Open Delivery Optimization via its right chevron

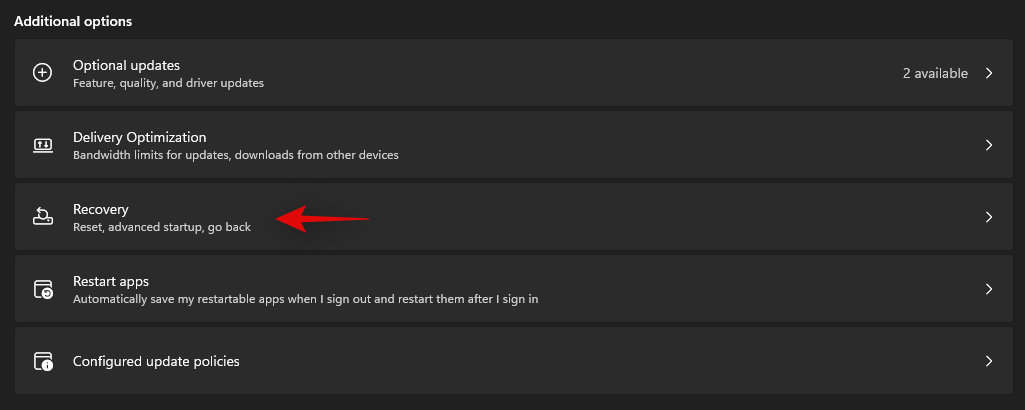tap(988, 145)
